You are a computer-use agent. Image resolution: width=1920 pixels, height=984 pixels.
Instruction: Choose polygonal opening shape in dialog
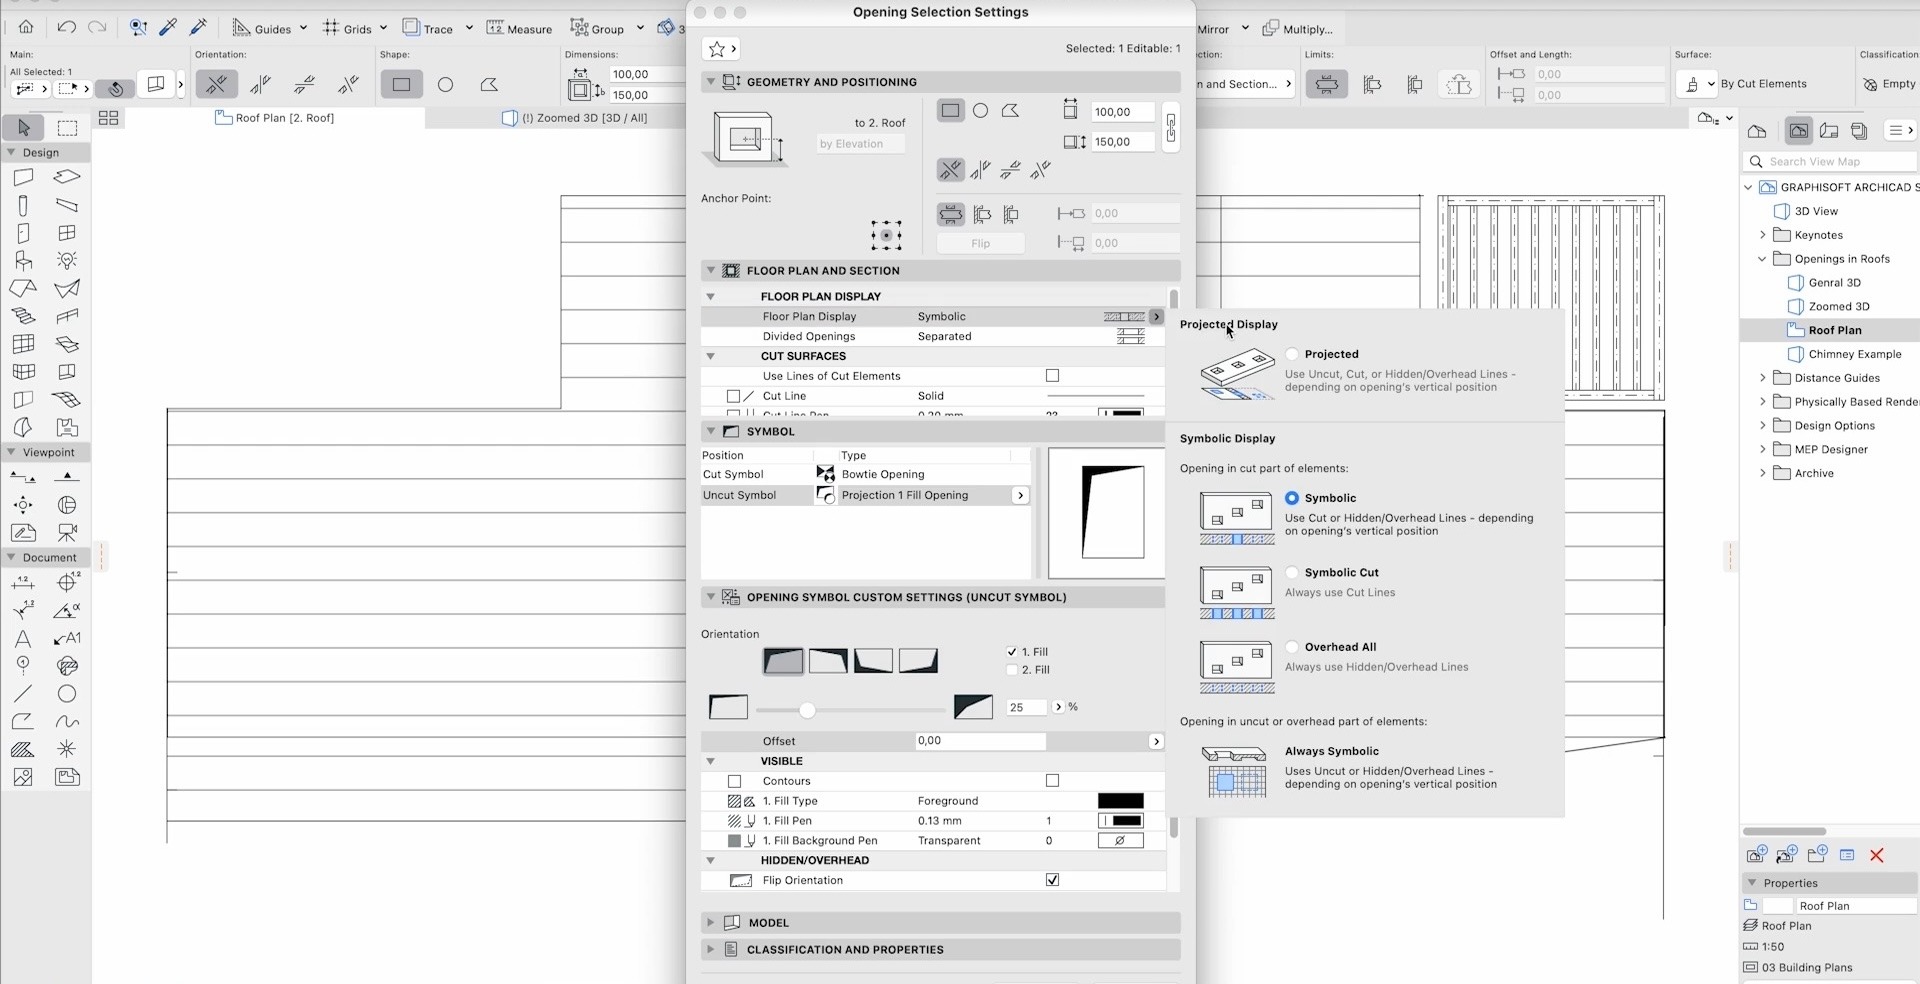pos(1011,111)
